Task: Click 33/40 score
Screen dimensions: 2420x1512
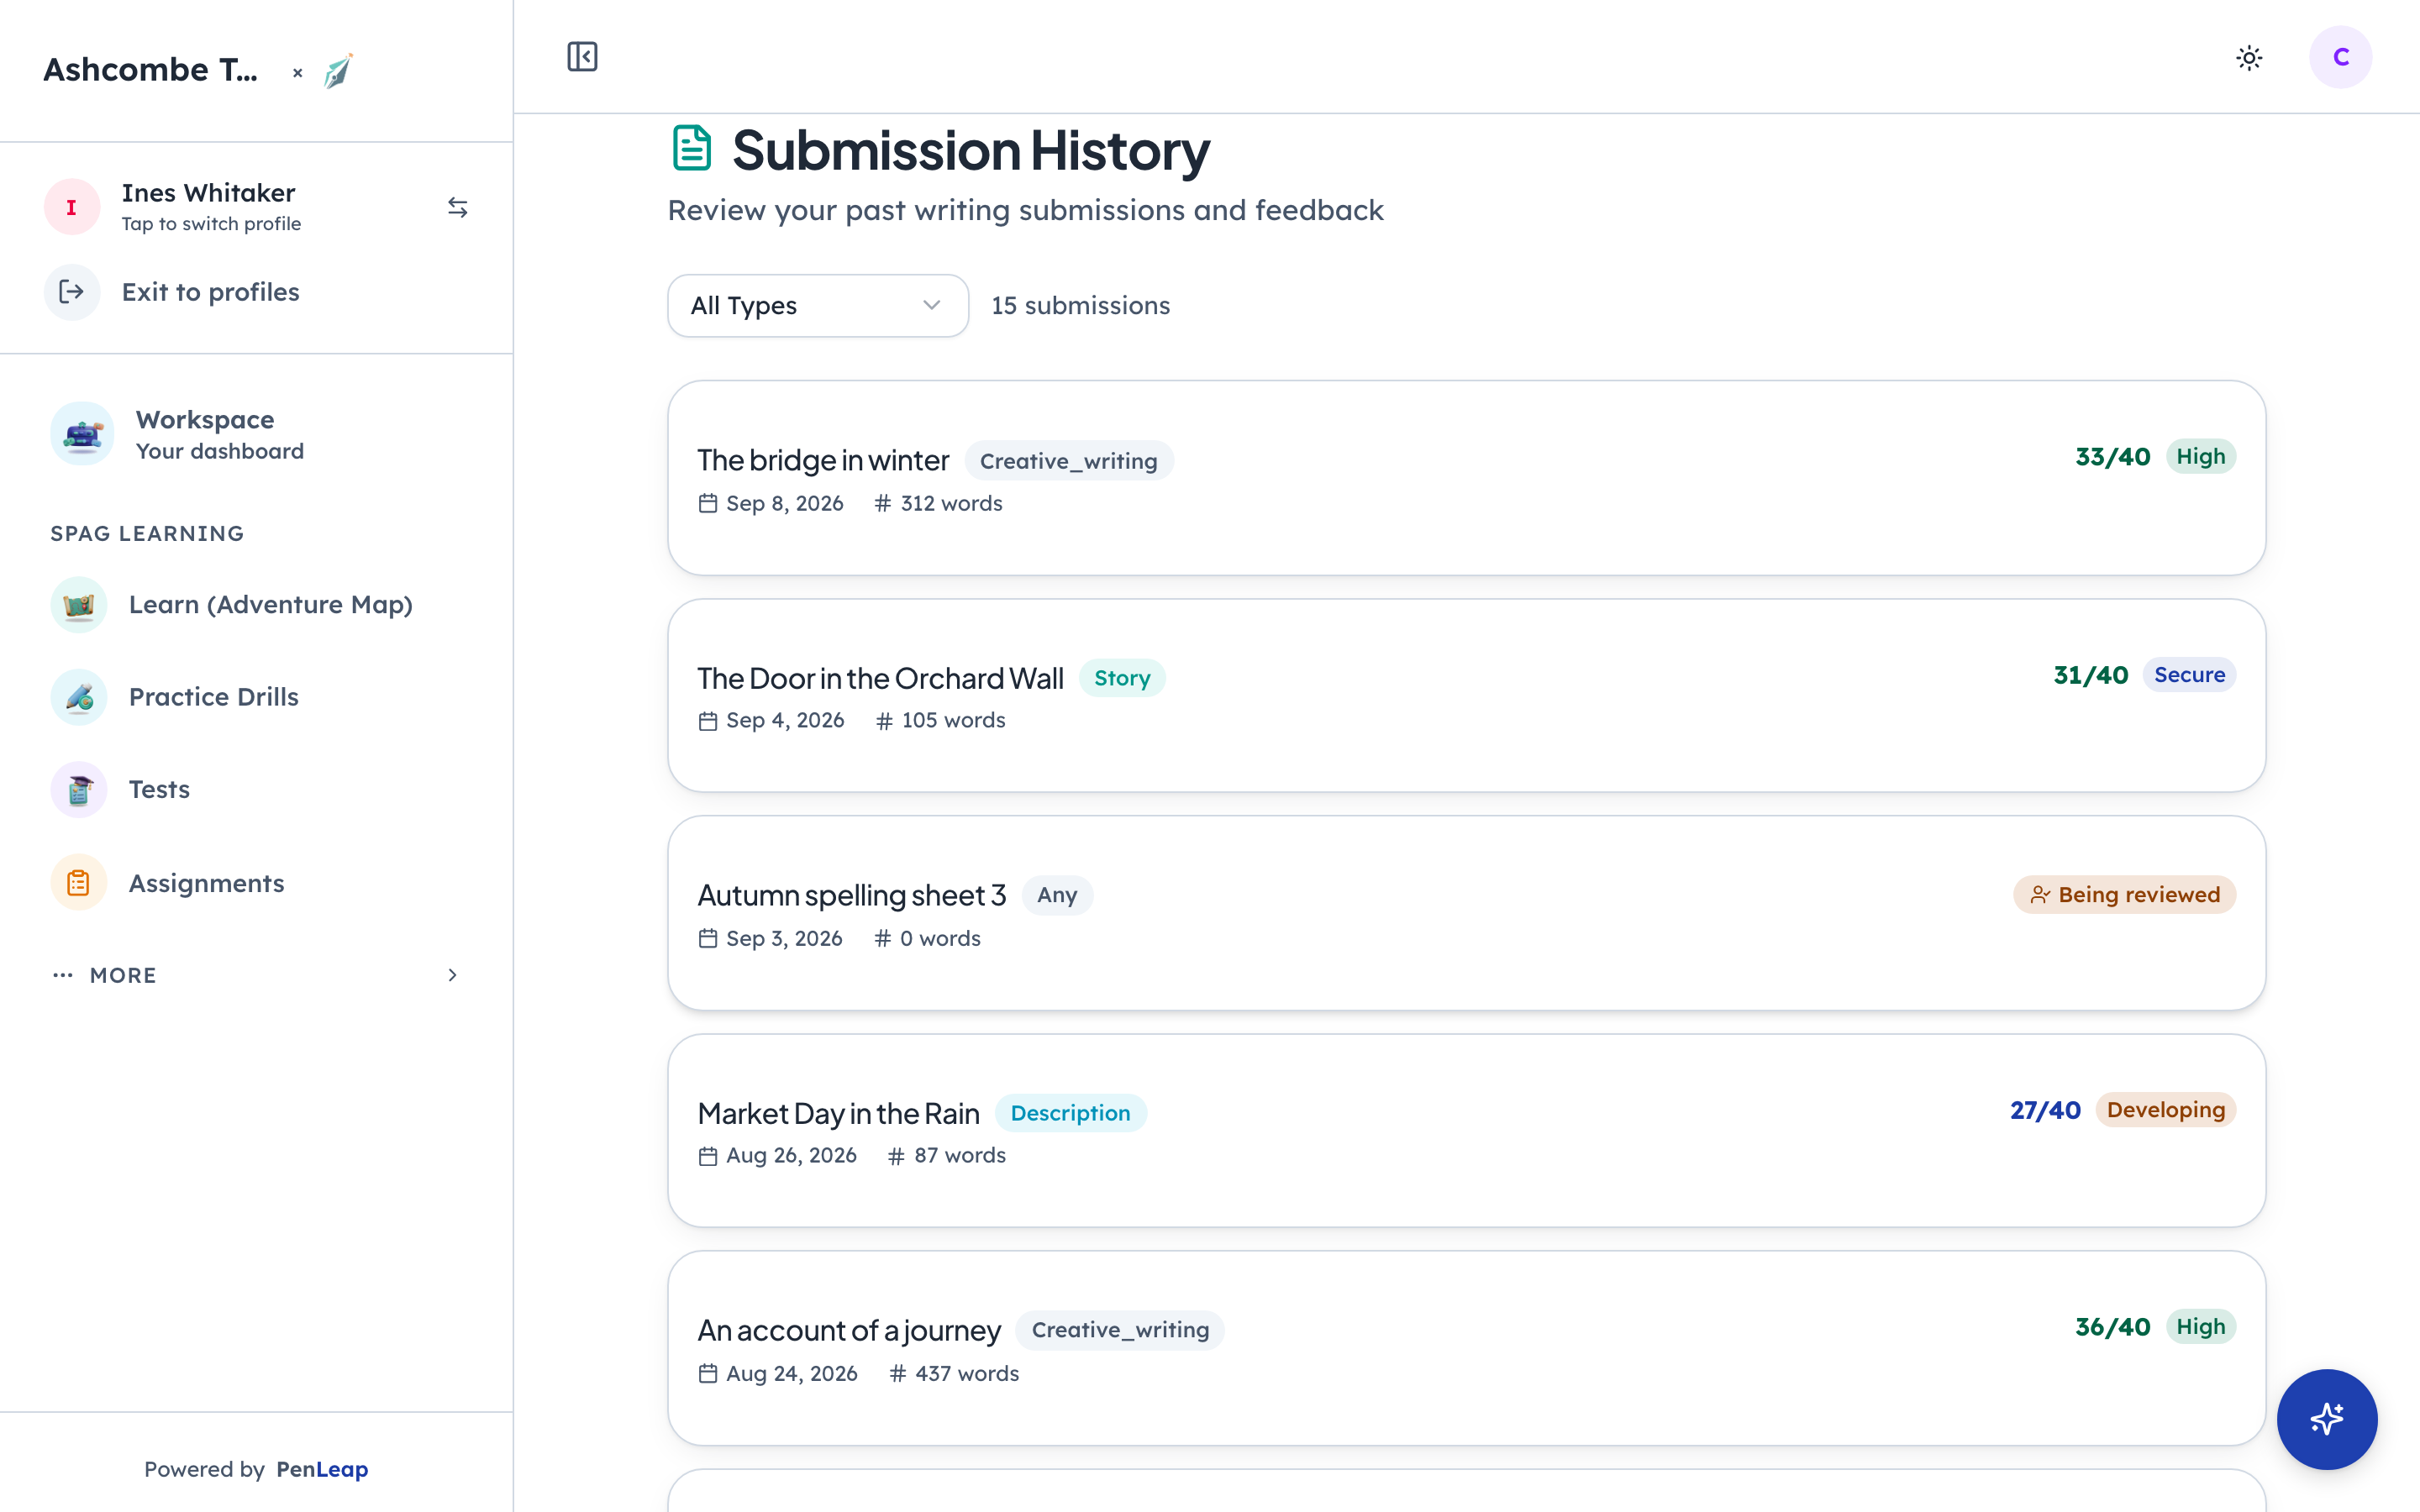Action: click(2112, 457)
